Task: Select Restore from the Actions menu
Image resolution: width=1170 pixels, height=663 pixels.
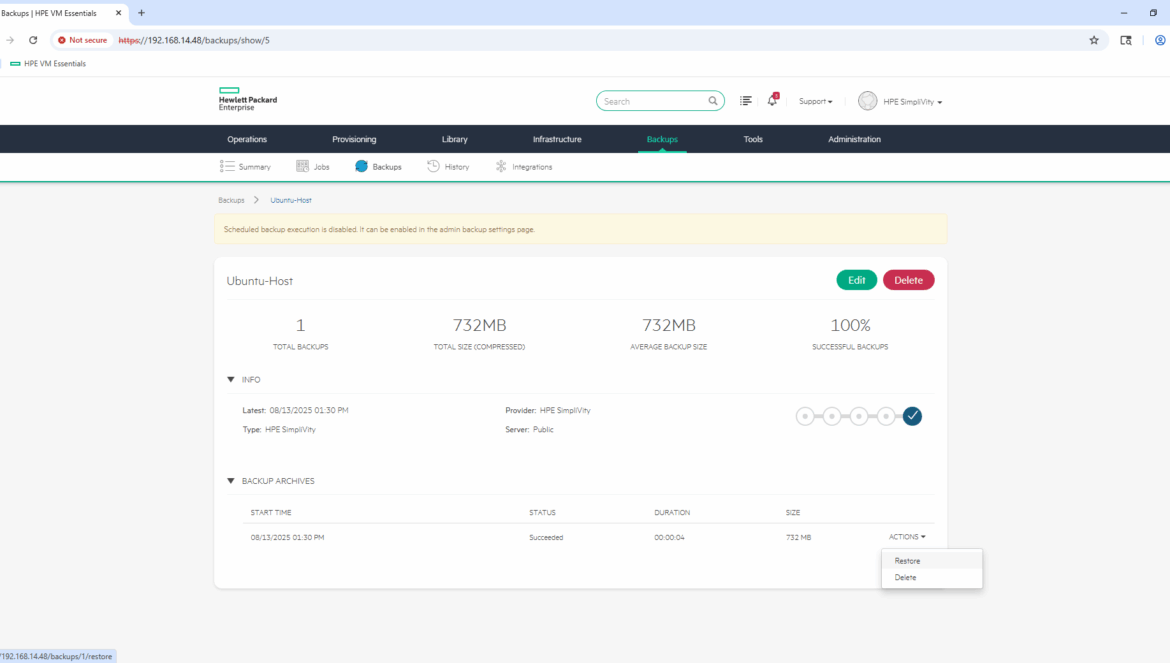Action: [x=908, y=561]
